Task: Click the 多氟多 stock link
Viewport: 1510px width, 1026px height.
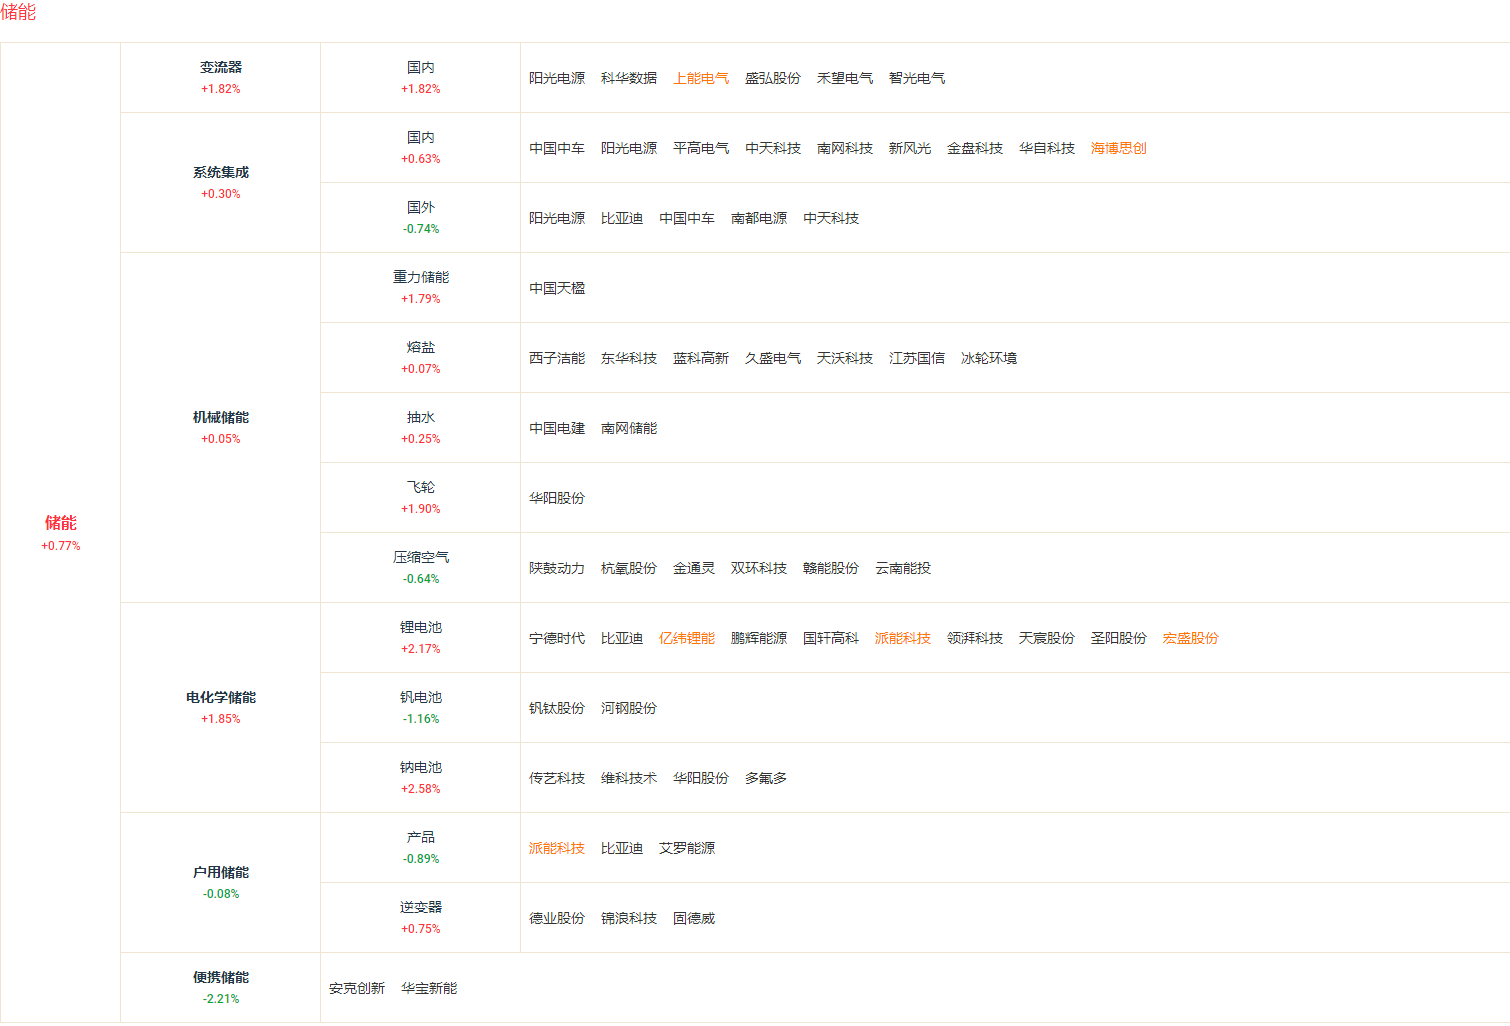Action: click(x=765, y=778)
